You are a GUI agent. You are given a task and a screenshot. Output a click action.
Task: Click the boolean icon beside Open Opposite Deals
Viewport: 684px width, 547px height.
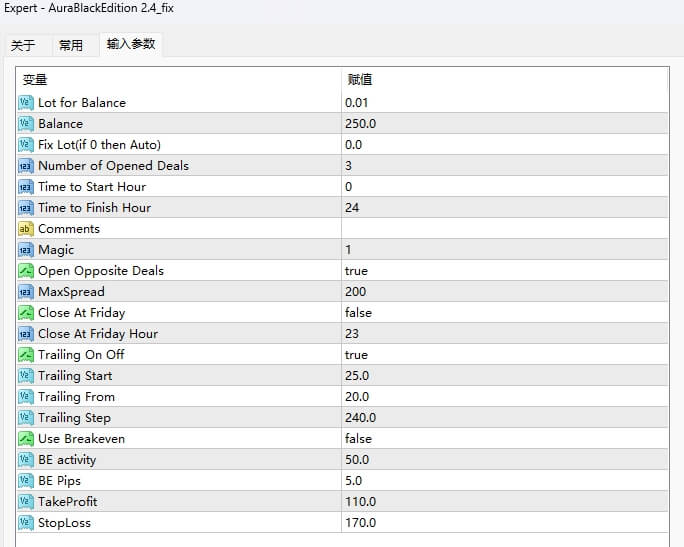click(26, 271)
